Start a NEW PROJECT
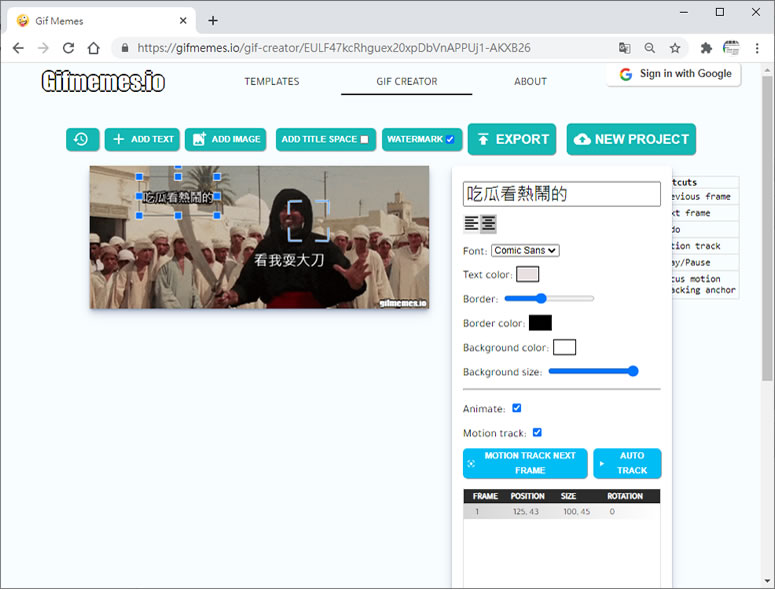The image size is (775, 590). point(631,139)
